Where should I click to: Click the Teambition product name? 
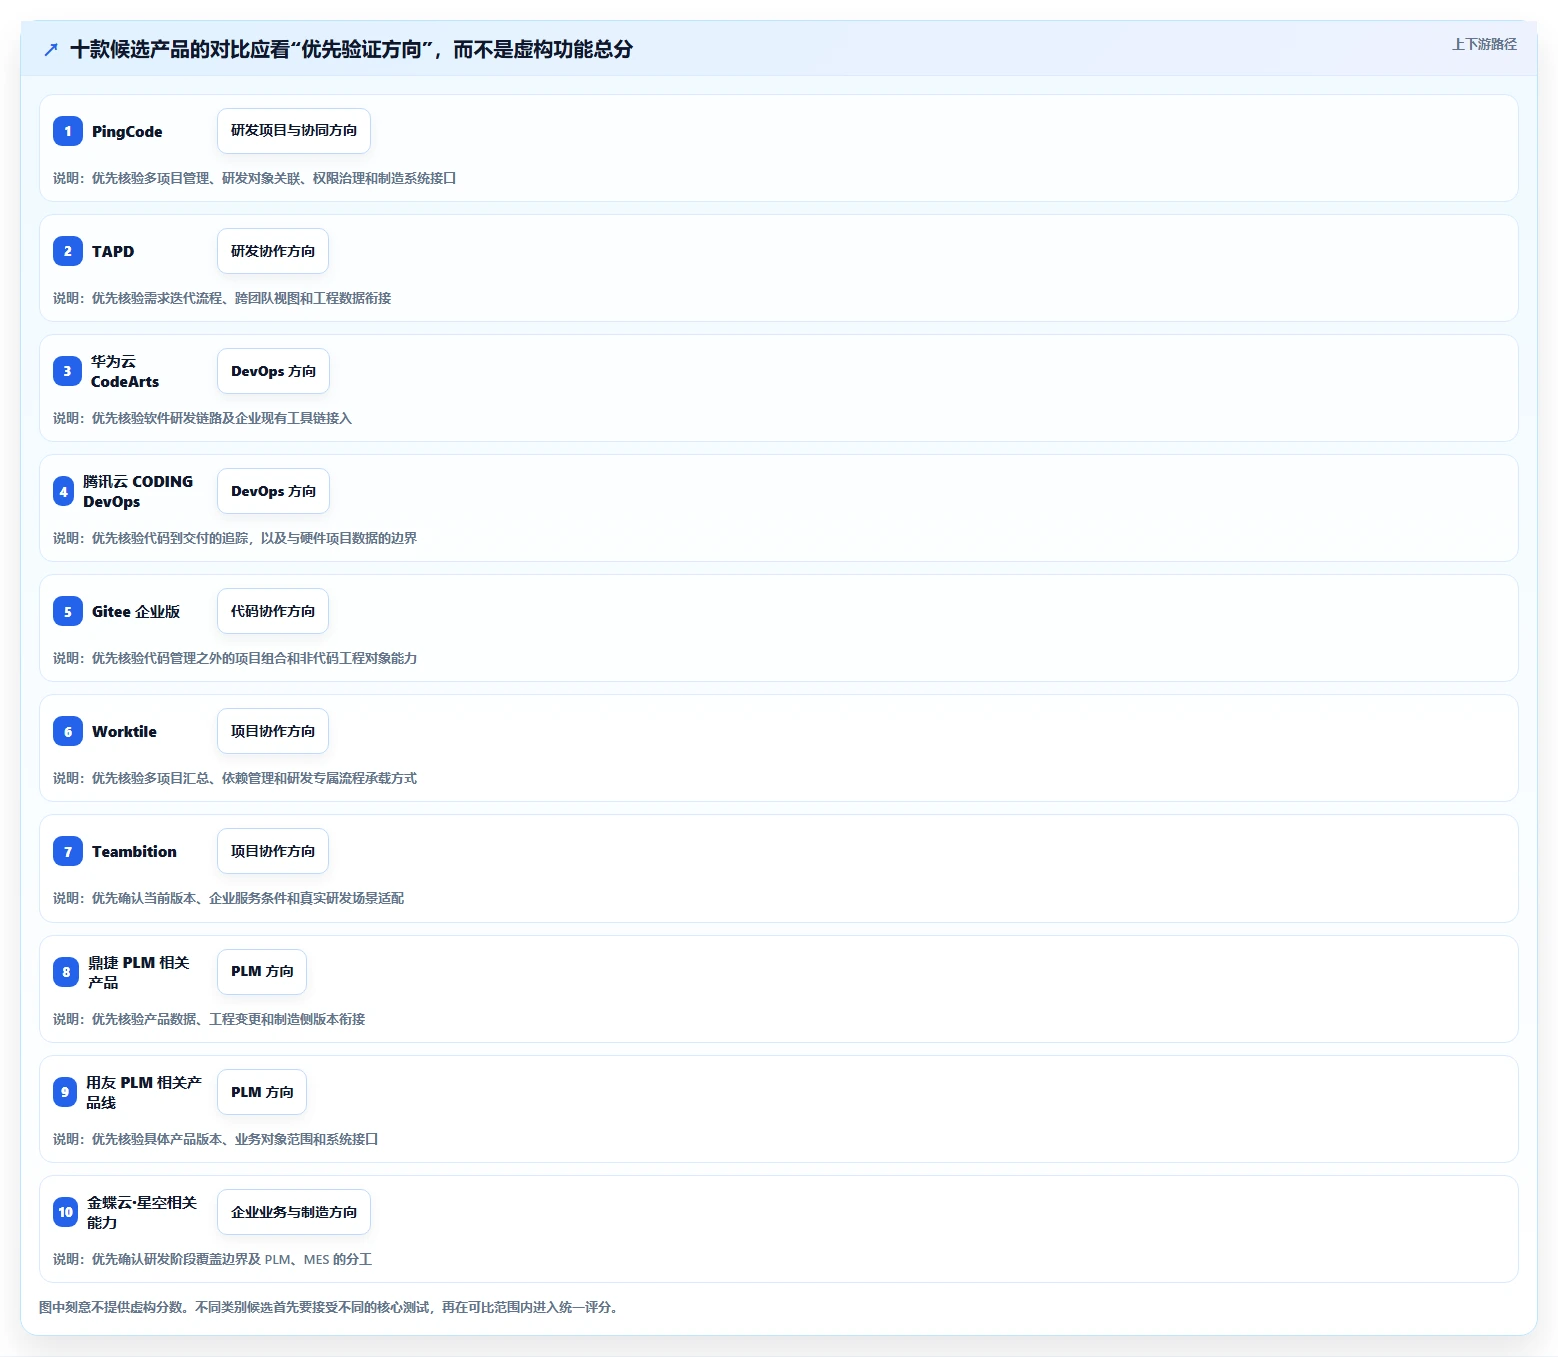point(134,852)
